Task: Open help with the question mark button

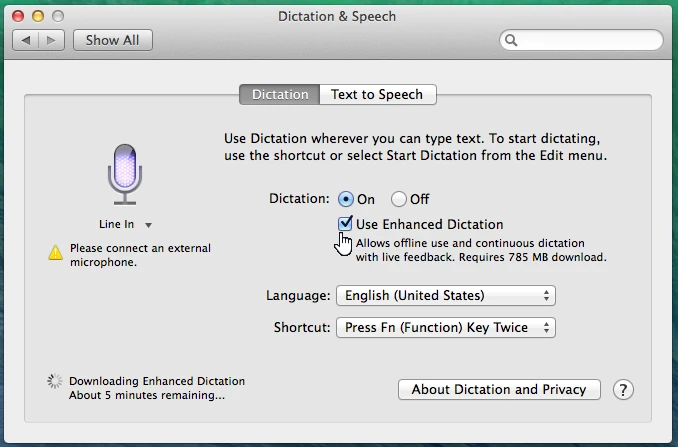Action: click(x=623, y=390)
